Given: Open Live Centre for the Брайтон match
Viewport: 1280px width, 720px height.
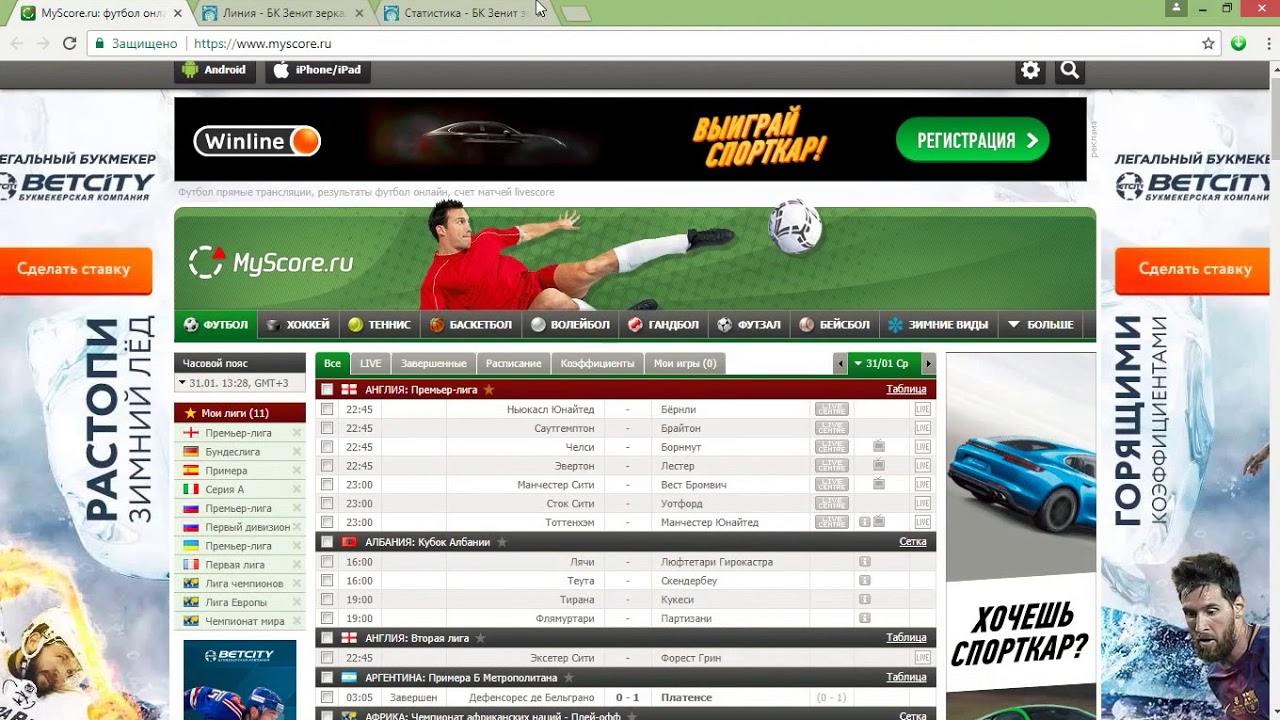Looking at the screenshot, I should click(832, 428).
